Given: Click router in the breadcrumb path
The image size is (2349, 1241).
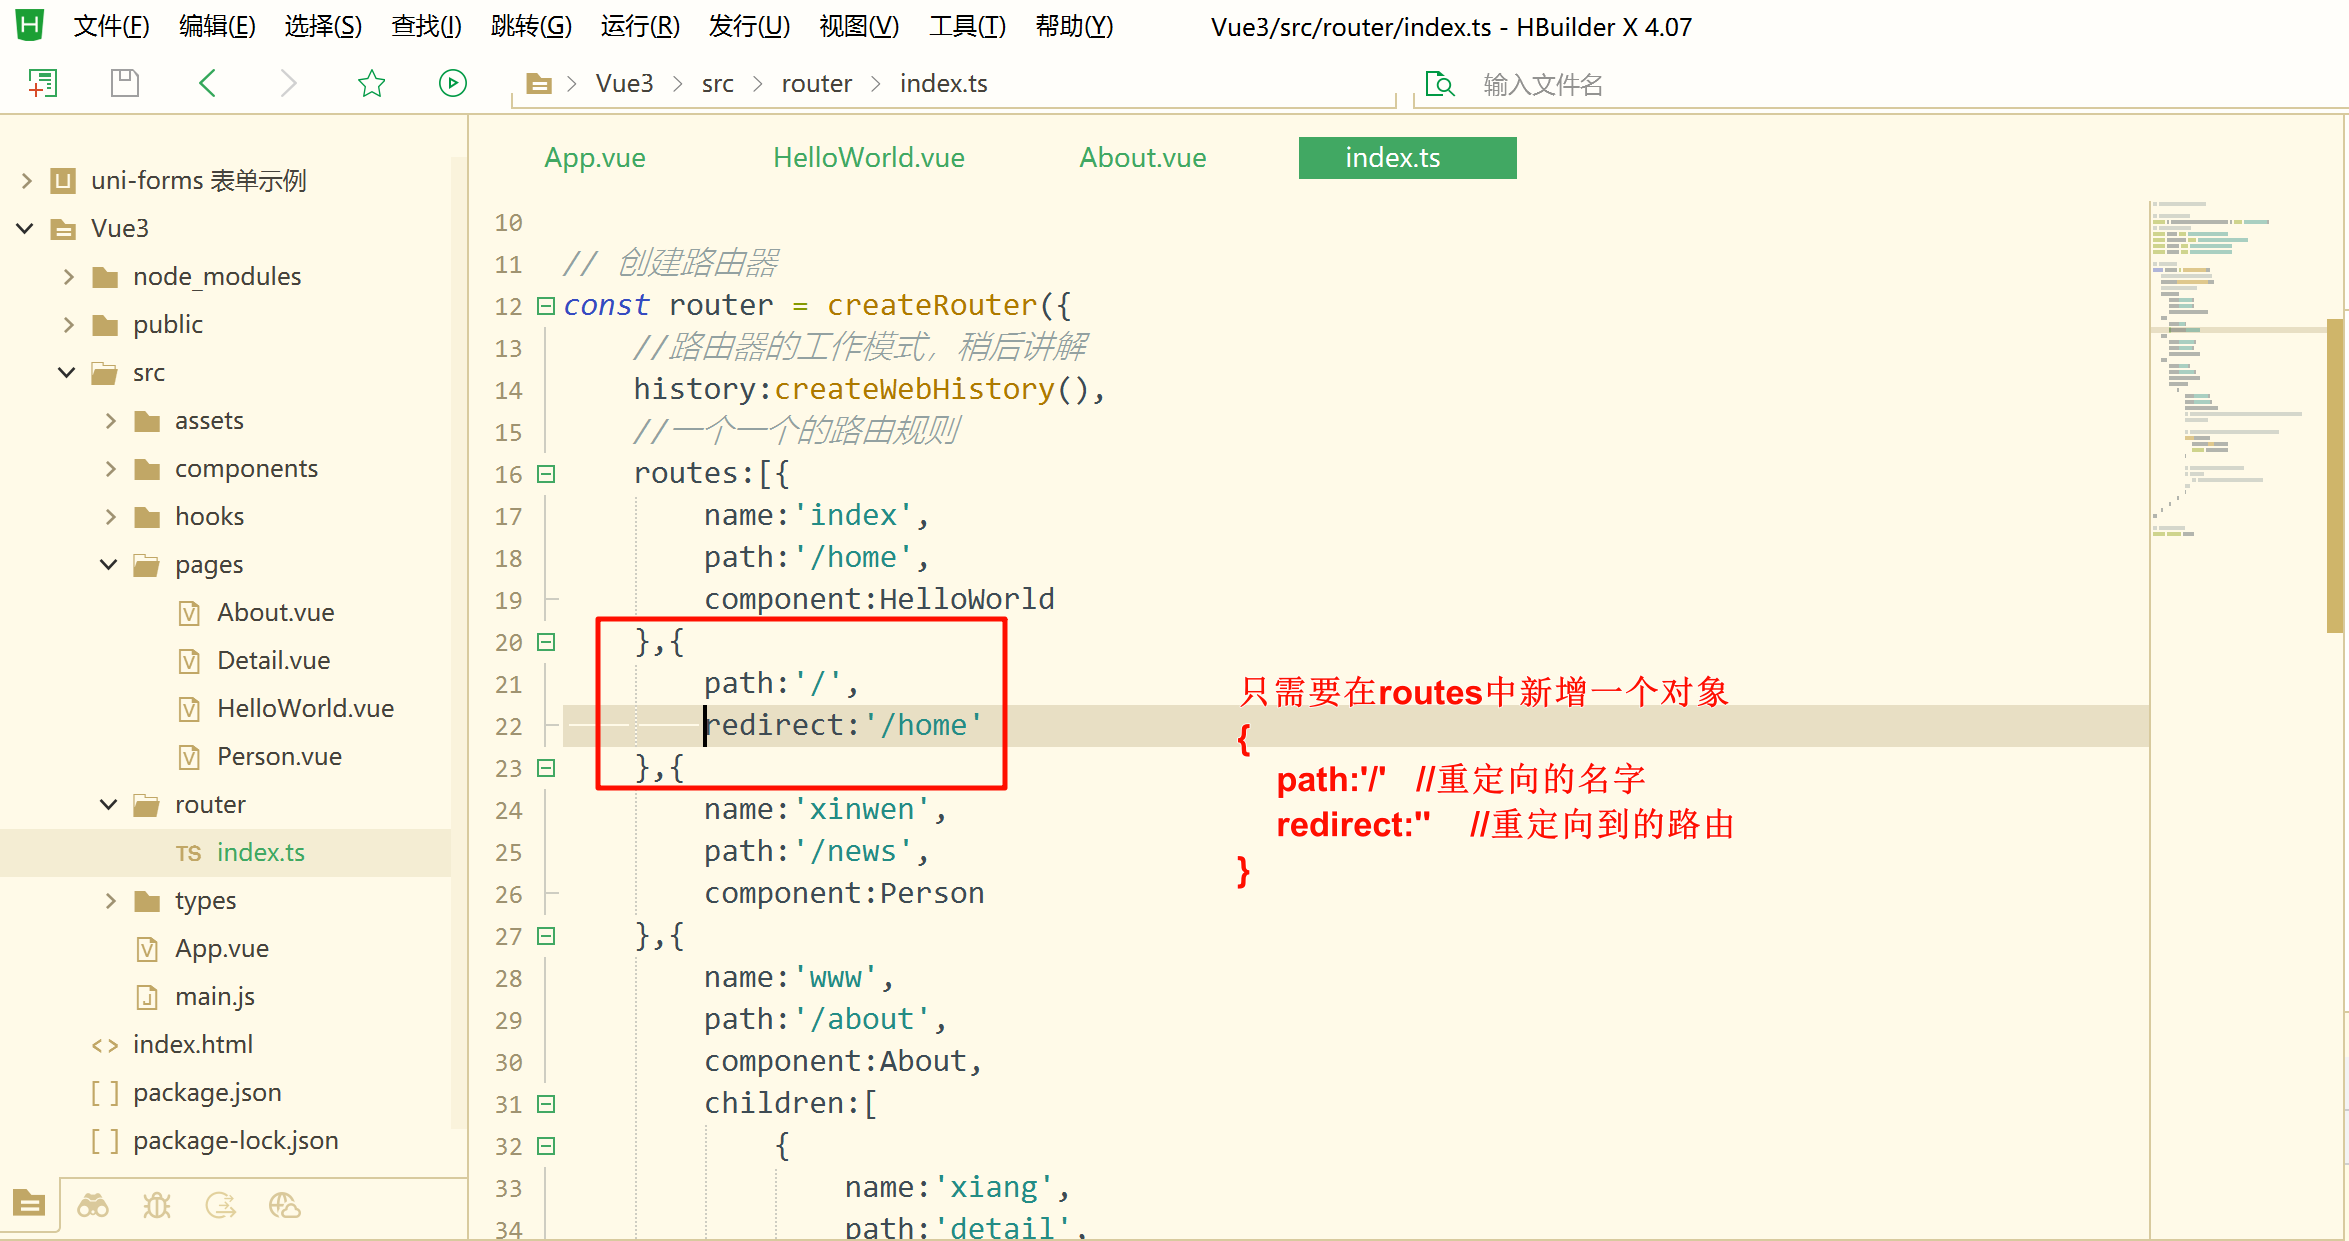Looking at the screenshot, I should [x=816, y=84].
